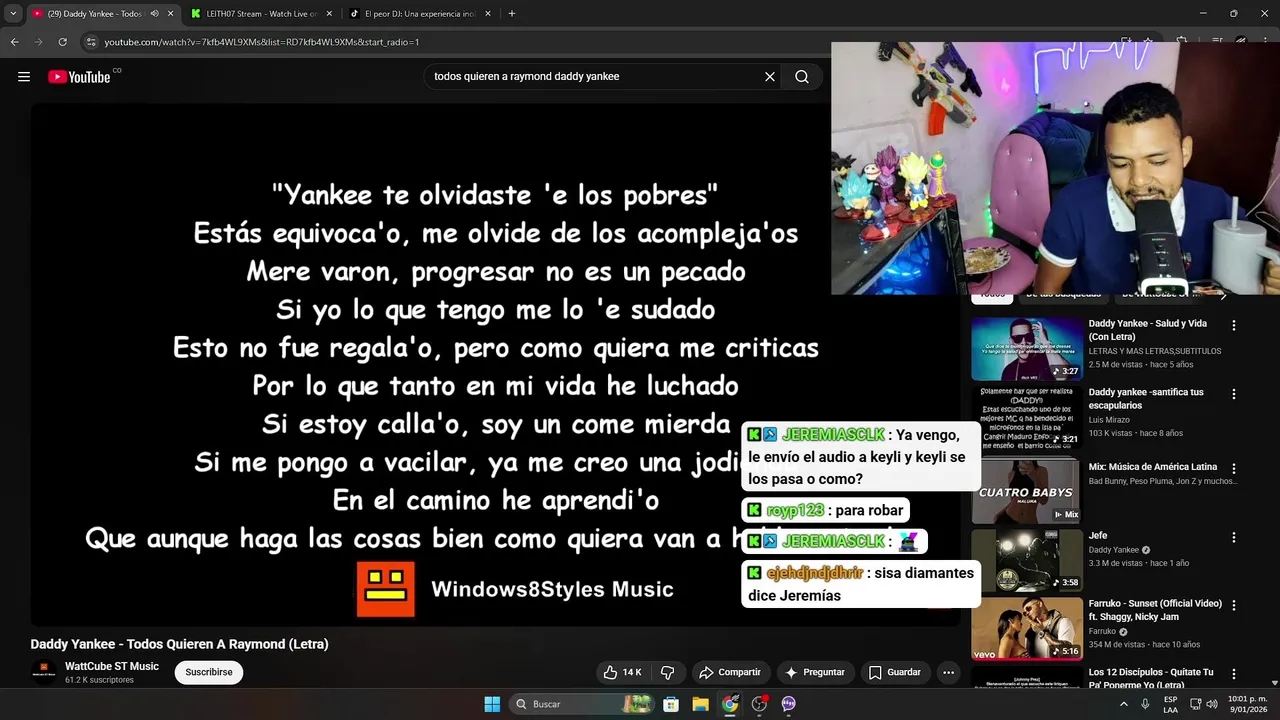Open options menu for Los 12 Discípulos video
This screenshot has height=720, width=1280.
1234,675
